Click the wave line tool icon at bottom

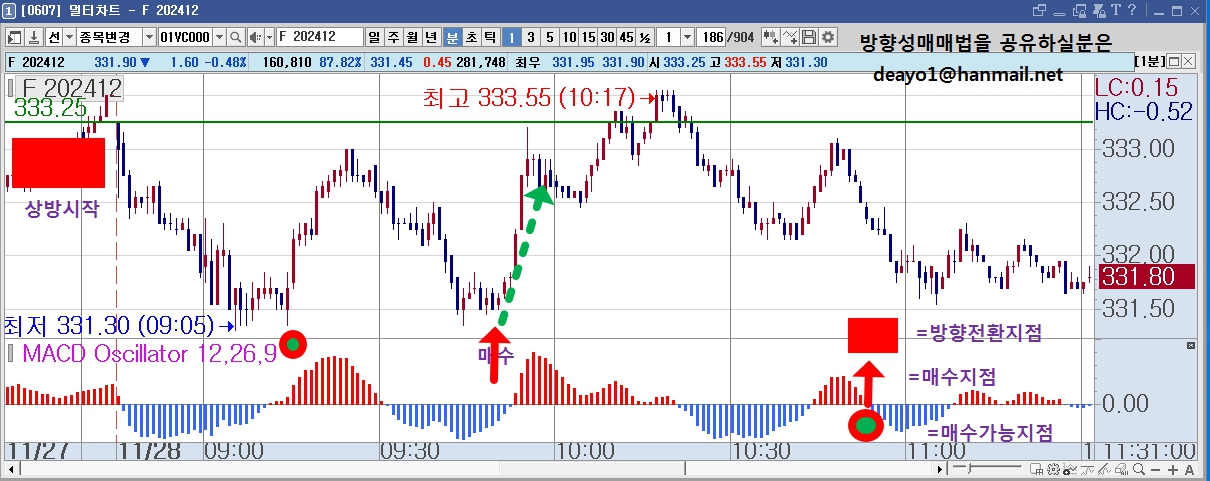[1087, 470]
